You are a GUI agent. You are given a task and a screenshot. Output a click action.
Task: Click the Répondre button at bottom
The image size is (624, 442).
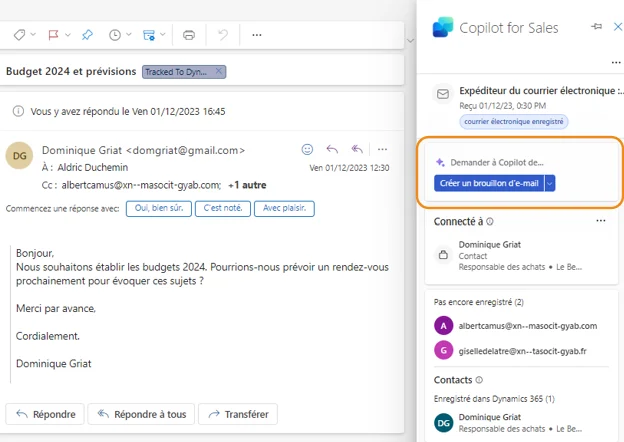(x=45, y=414)
